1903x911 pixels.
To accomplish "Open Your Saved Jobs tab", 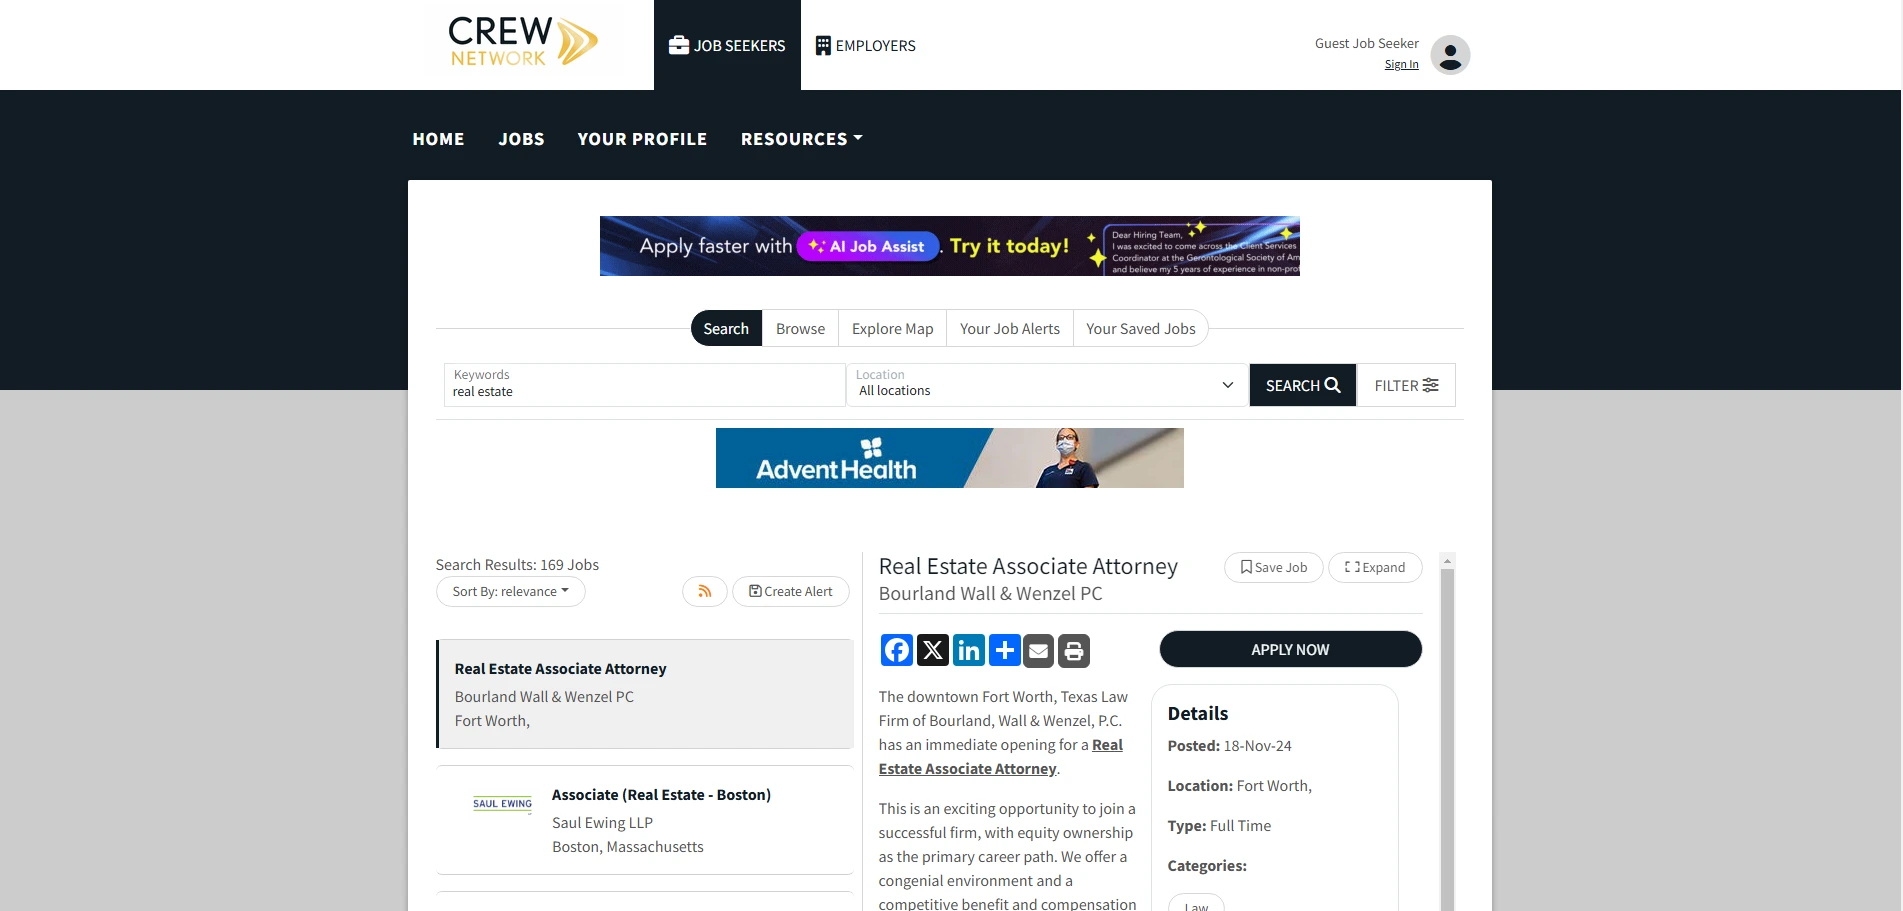I will point(1140,328).
